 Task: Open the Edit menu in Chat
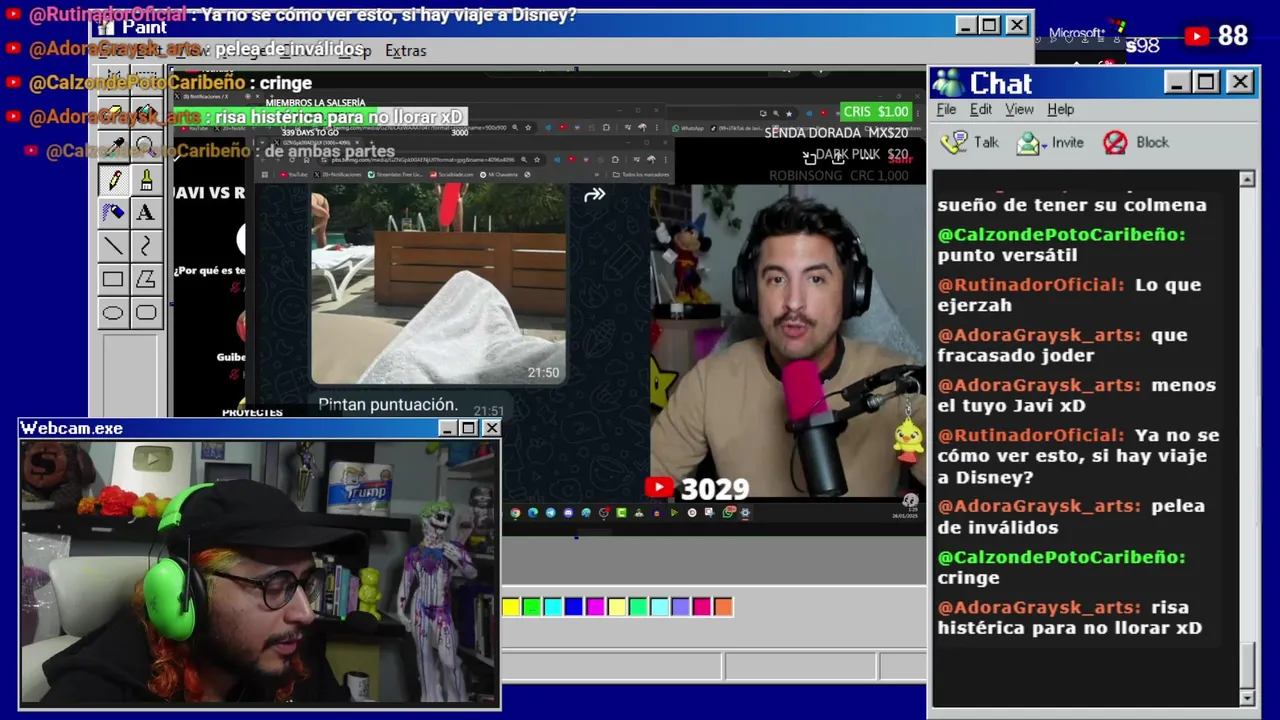pyautogui.click(x=981, y=109)
